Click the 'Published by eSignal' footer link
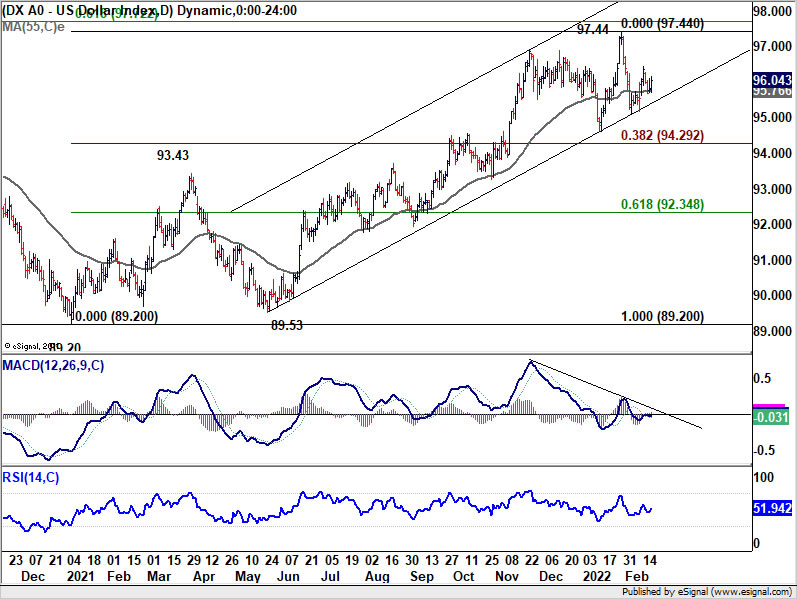The image size is (797, 599). pyautogui.click(x=707, y=591)
